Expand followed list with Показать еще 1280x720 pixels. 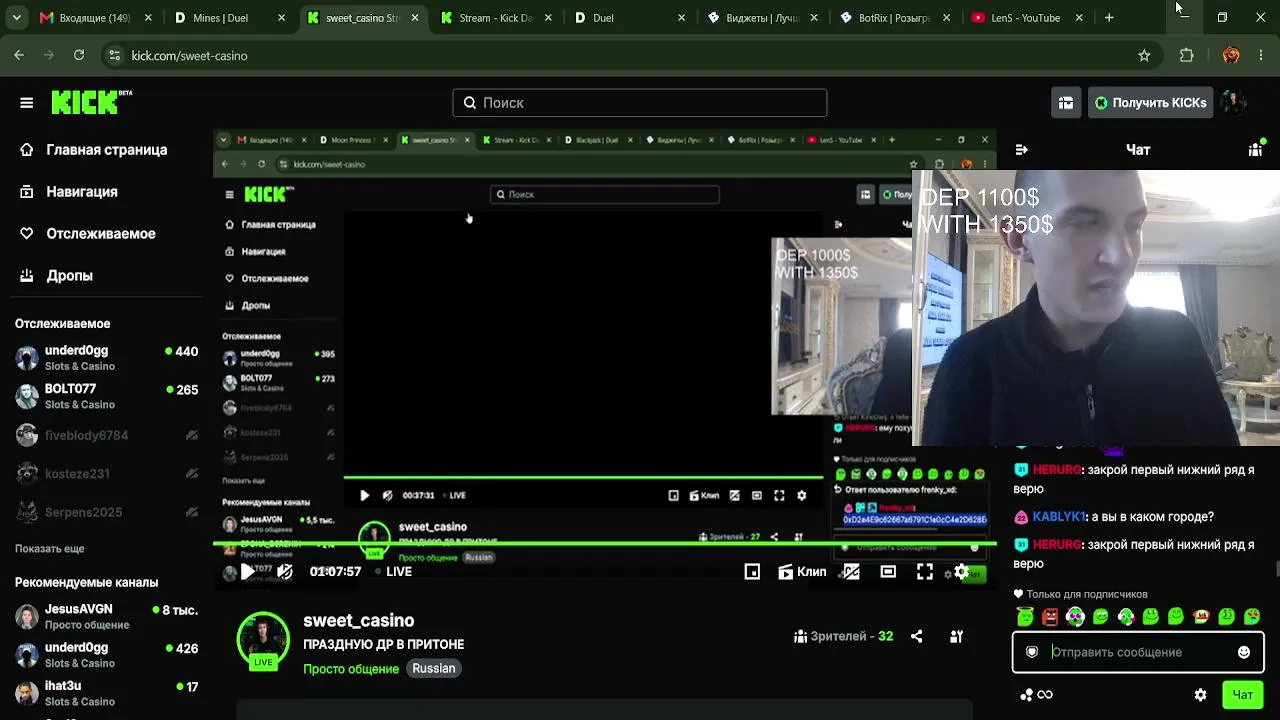click(x=49, y=549)
